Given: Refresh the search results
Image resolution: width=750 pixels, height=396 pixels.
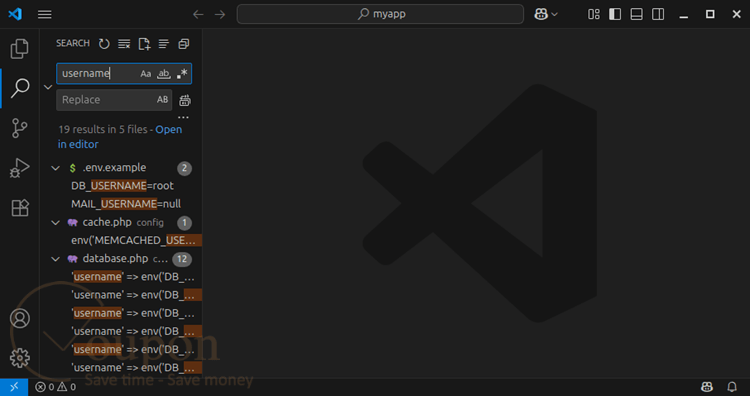Looking at the screenshot, I should [x=104, y=44].
